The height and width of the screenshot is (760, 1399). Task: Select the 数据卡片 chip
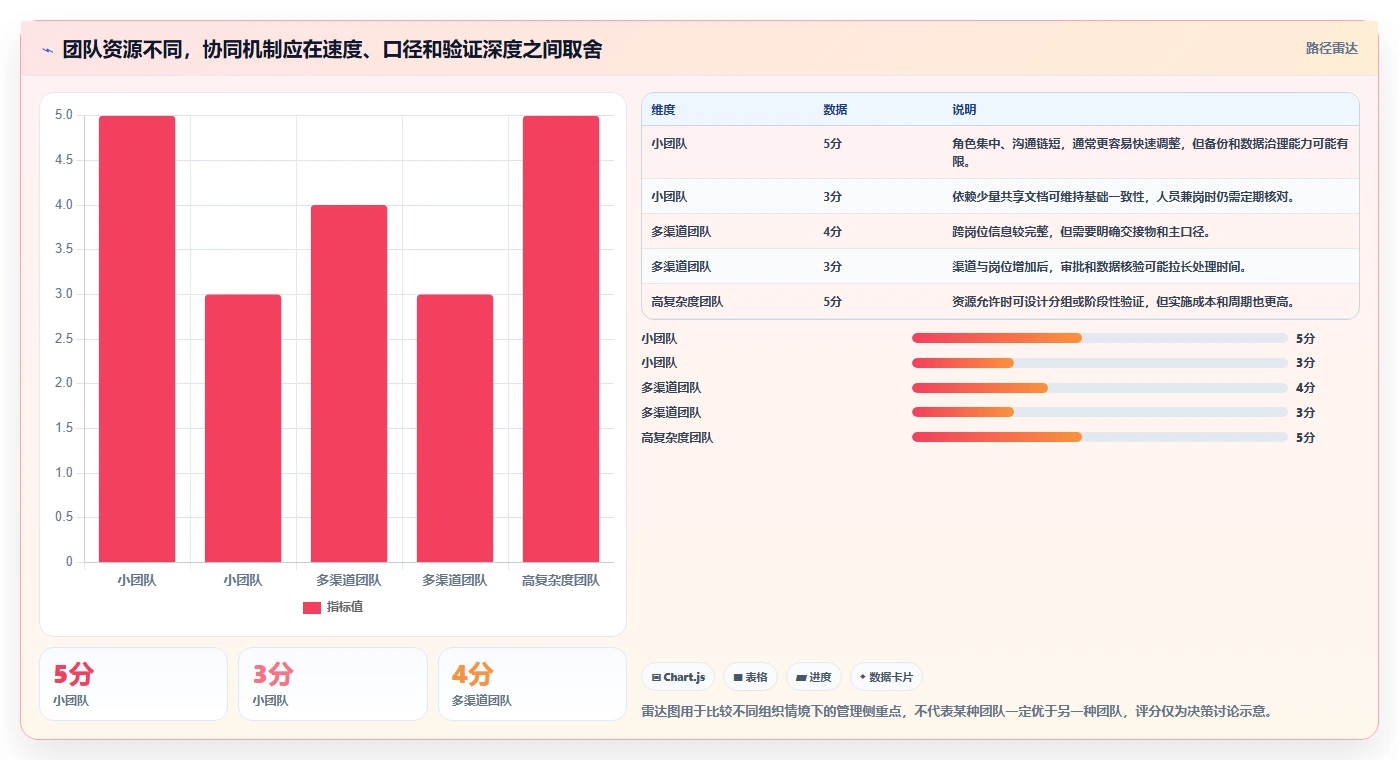pos(886,677)
